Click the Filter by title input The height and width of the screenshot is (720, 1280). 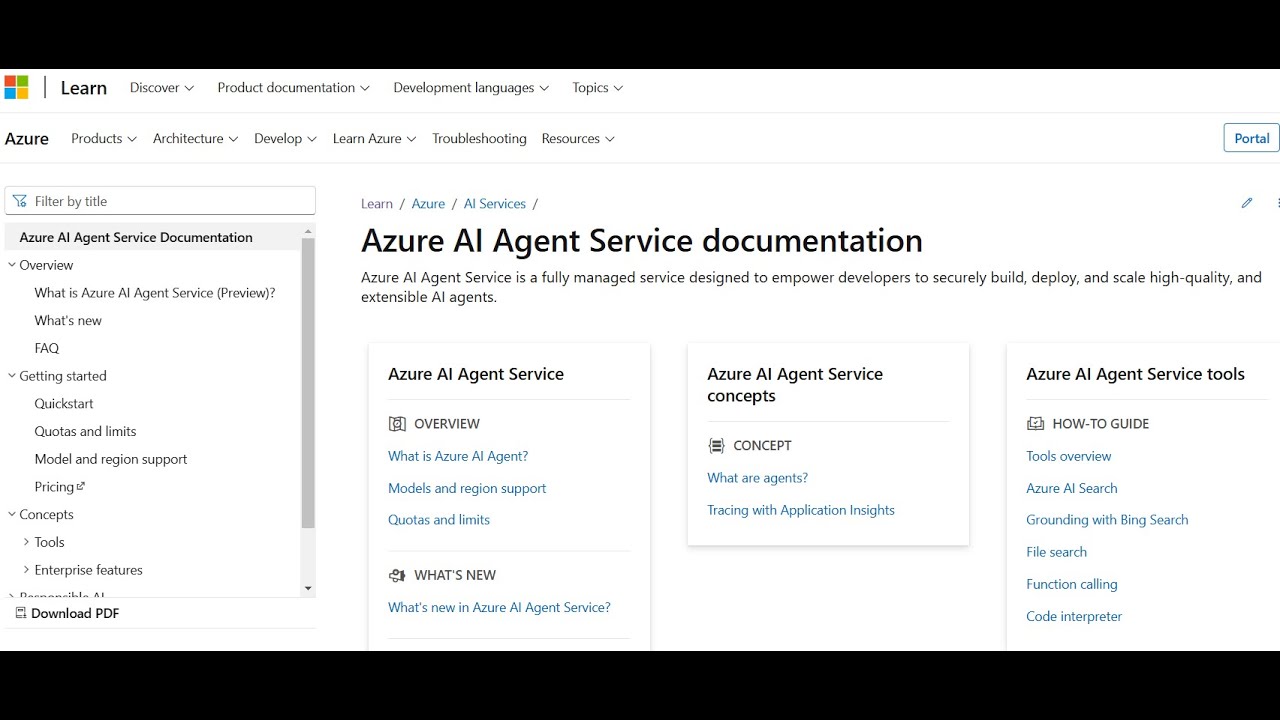click(160, 201)
